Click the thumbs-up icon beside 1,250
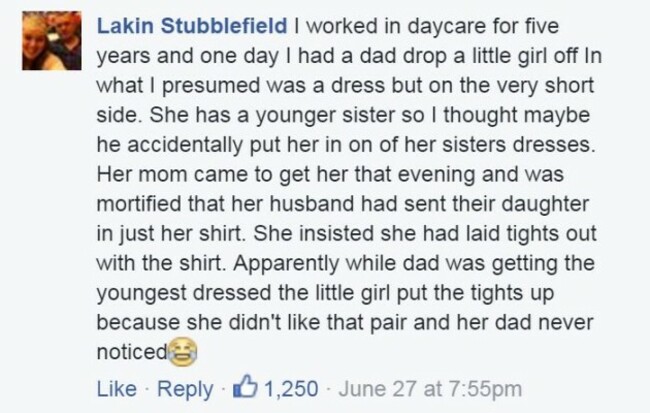 [245, 386]
